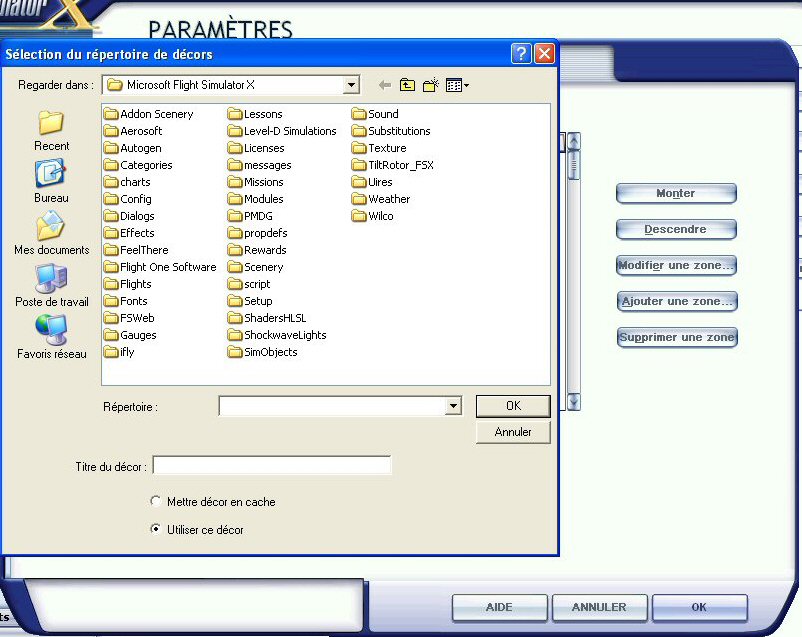Select the Weather folder
The width and height of the screenshot is (802, 637).
[x=381, y=199]
